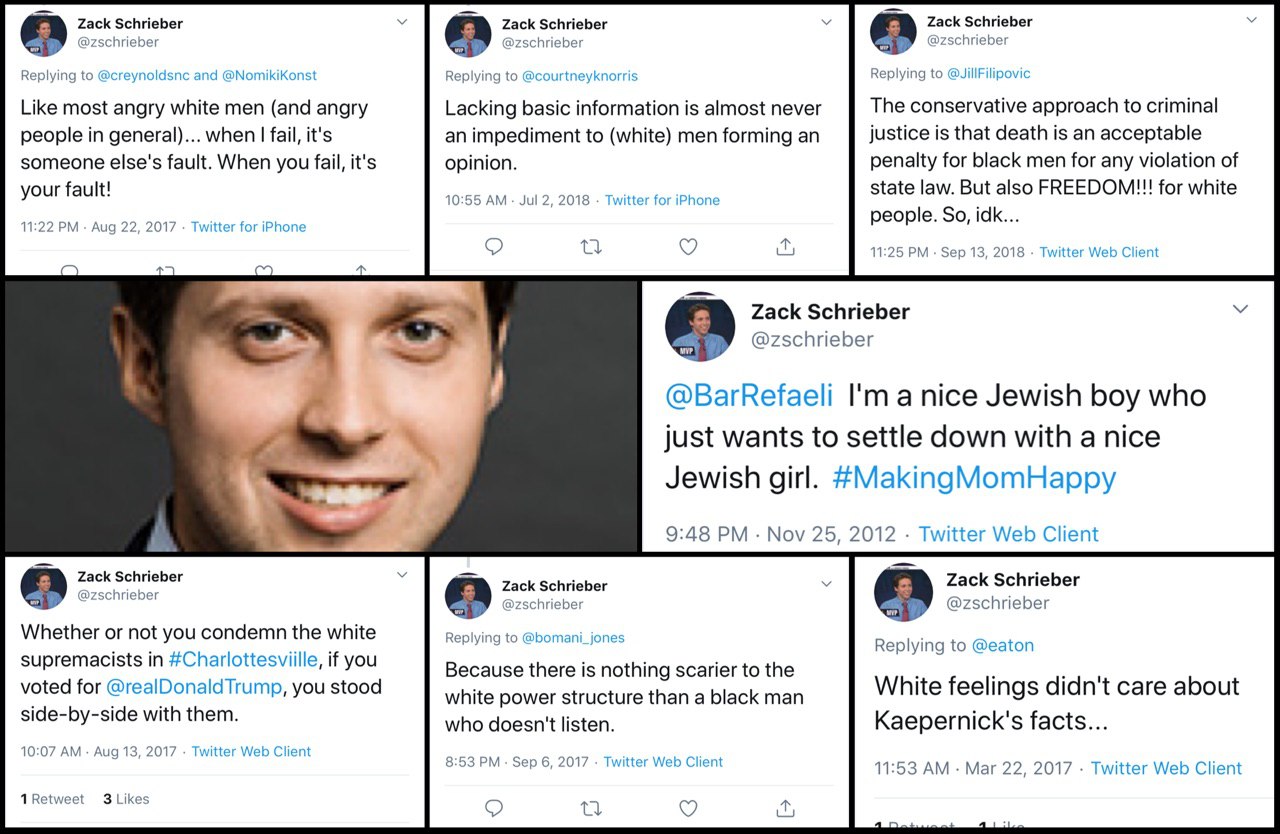Retweet the tweet replying to @bomani_jones

[591, 807]
